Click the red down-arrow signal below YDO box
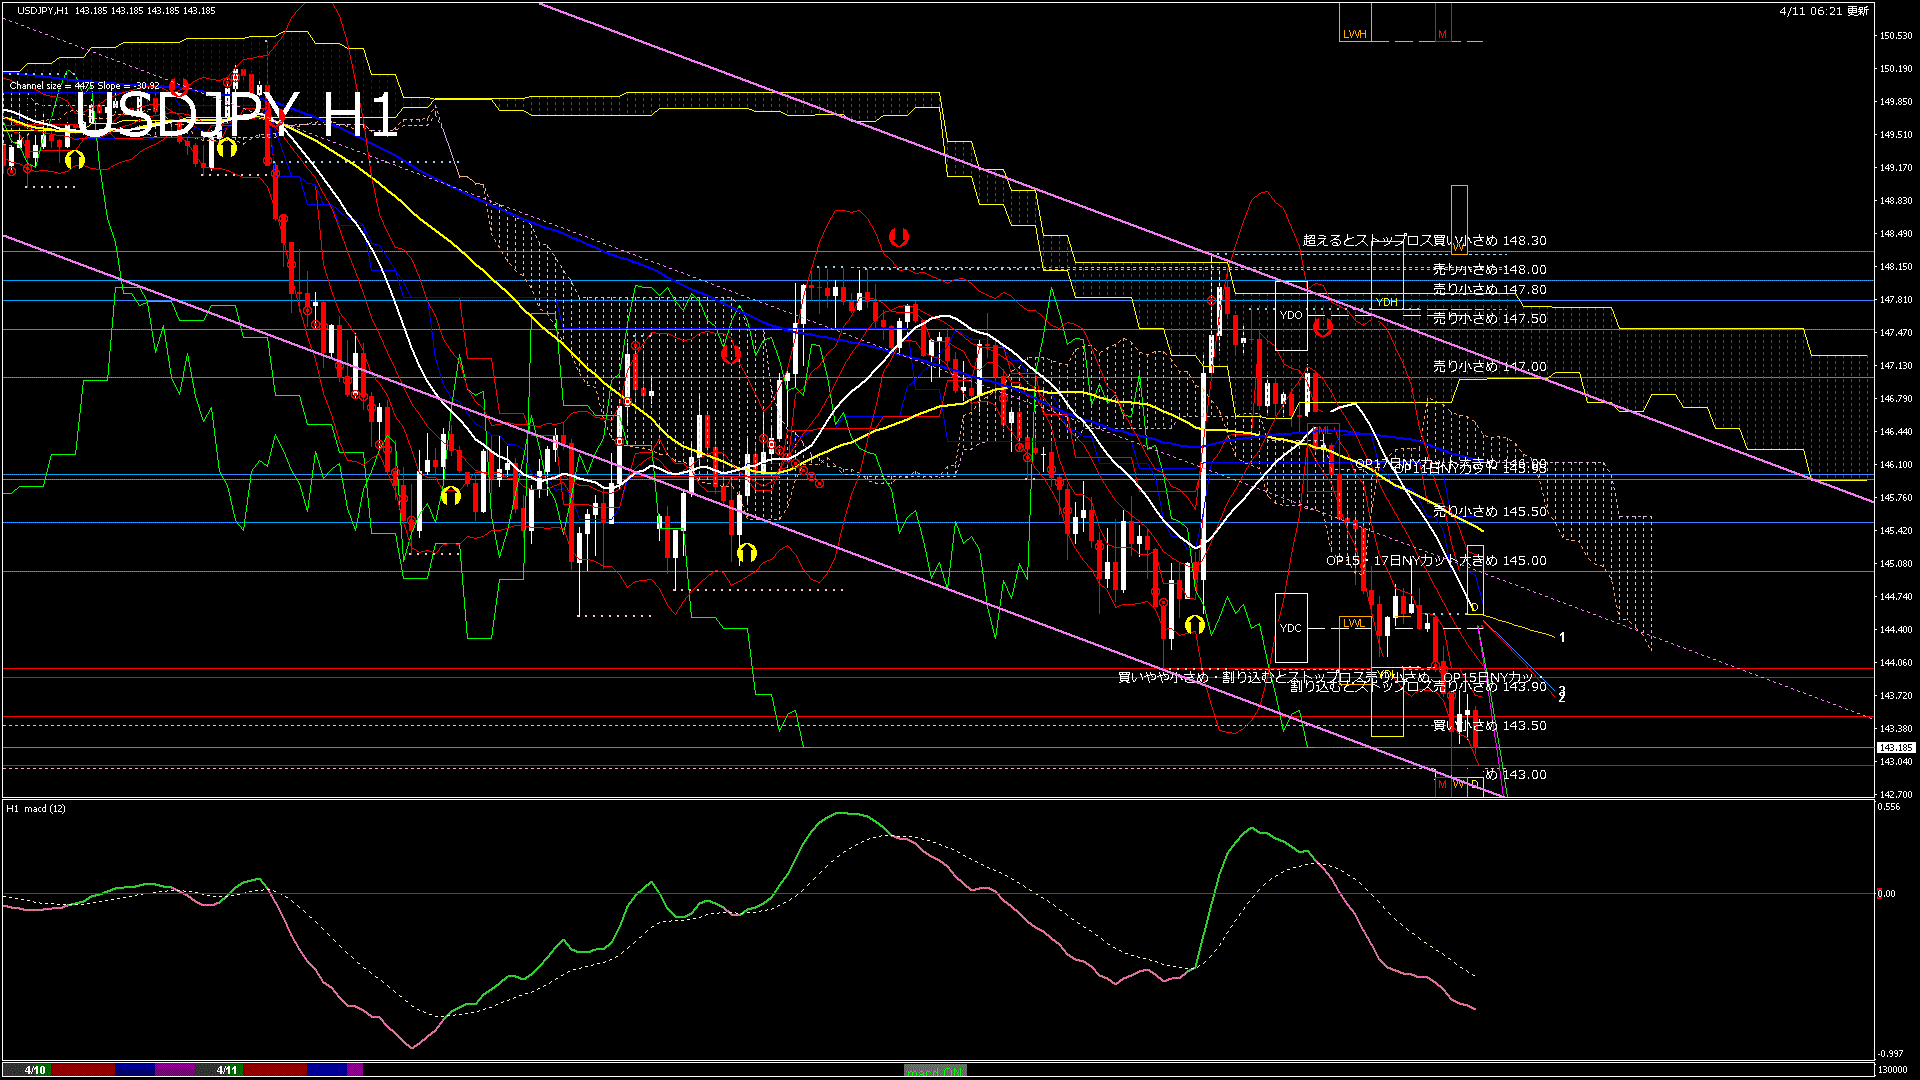The width and height of the screenshot is (1920, 1080). 1322,326
